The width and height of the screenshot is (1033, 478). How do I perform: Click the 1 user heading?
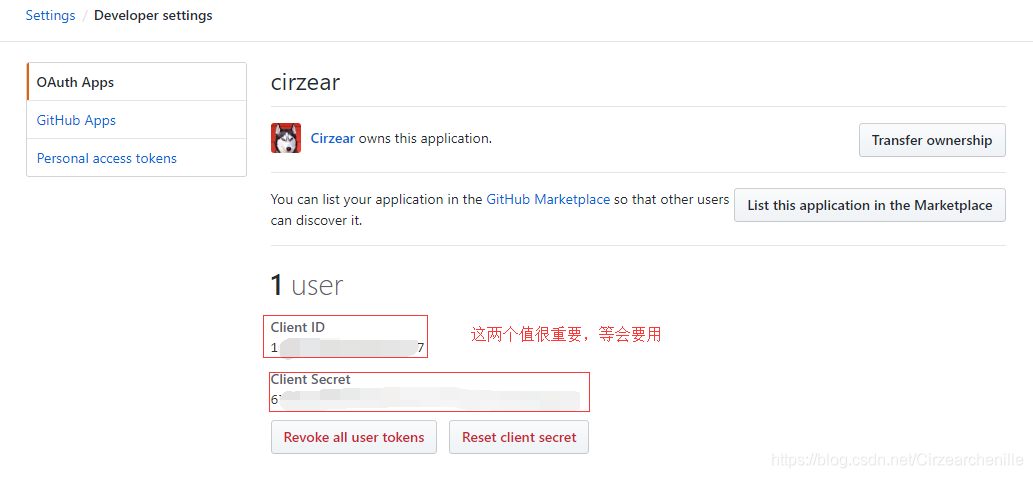click(307, 286)
